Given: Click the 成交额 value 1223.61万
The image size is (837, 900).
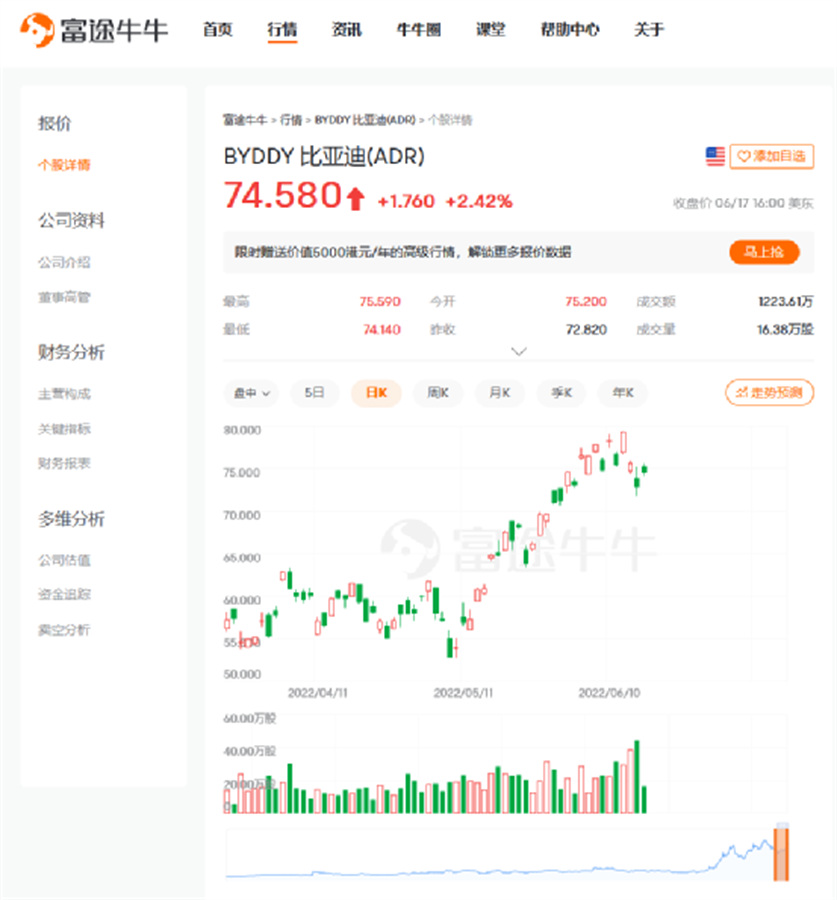Looking at the screenshot, I should coord(786,301).
